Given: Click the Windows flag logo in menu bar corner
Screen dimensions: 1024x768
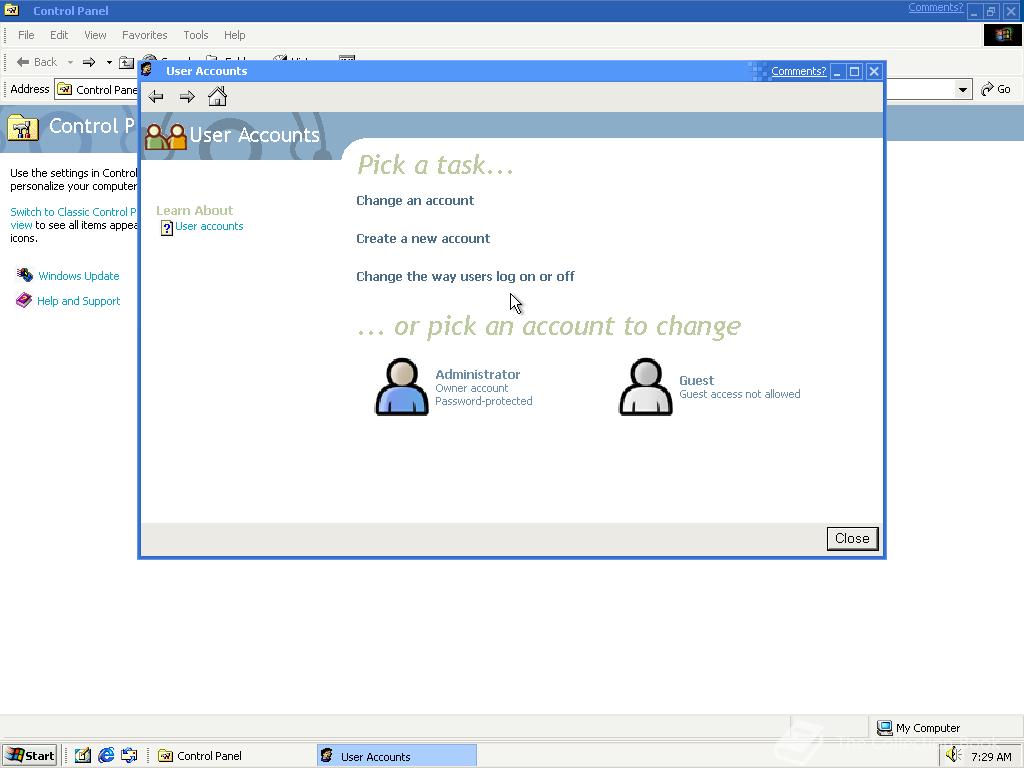Looking at the screenshot, I should (x=1002, y=35).
